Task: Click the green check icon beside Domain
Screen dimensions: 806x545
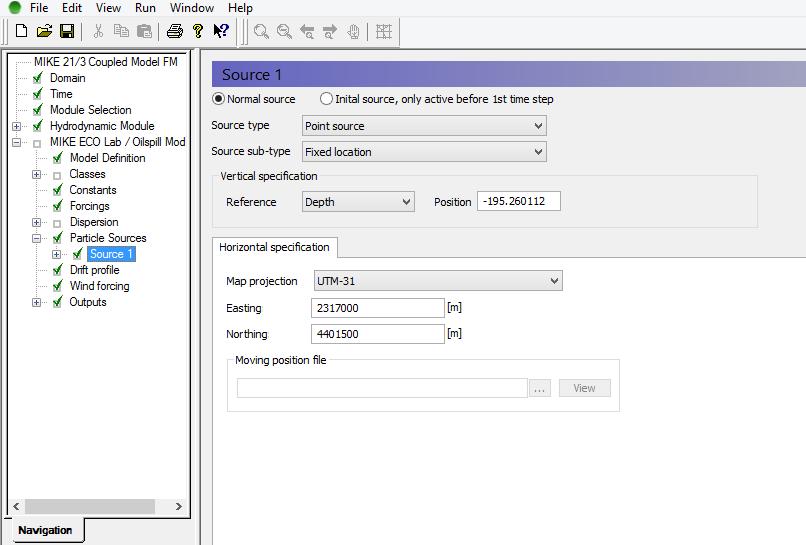Action: 38,78
